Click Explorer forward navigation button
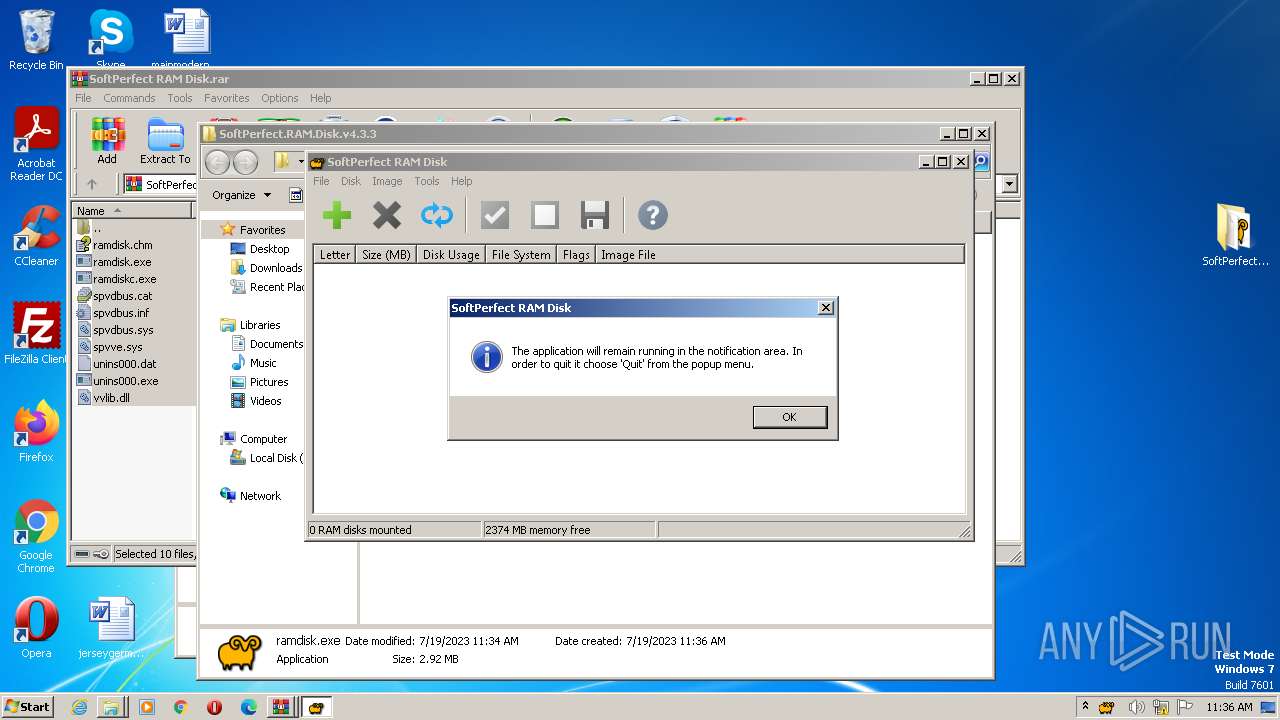 245,162
